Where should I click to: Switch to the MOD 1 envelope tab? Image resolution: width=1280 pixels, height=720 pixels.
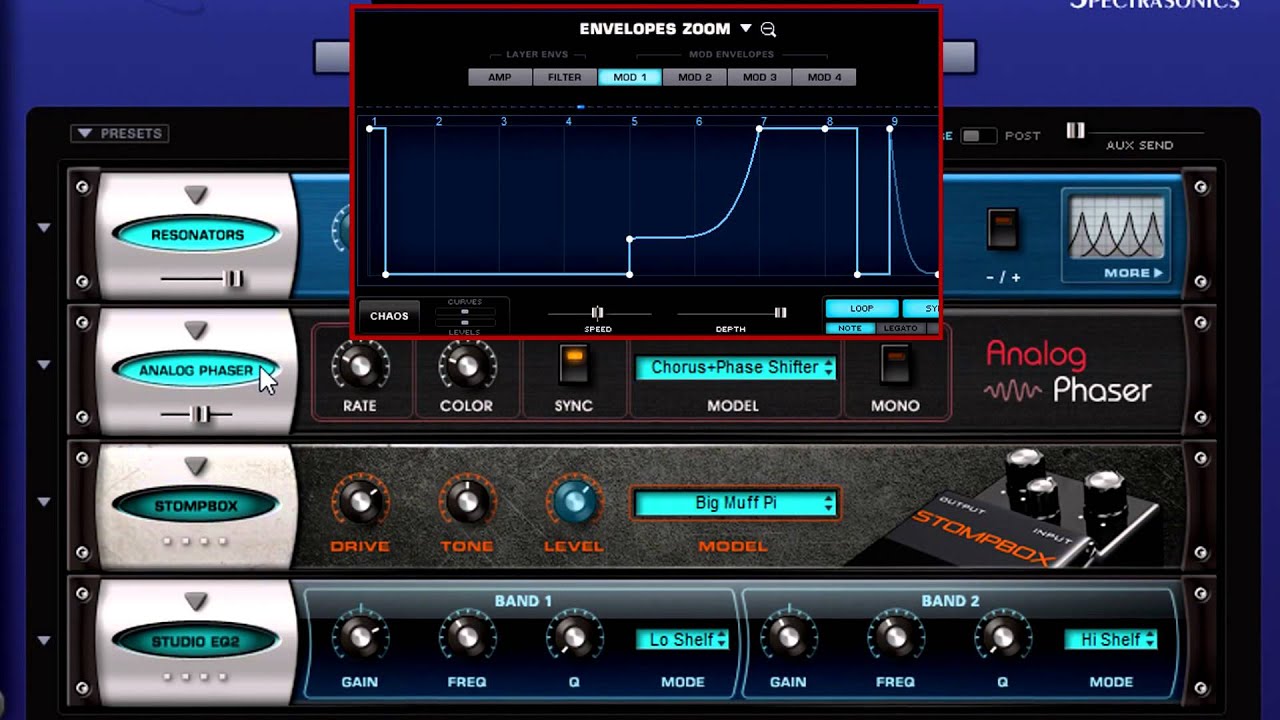click(x=630, y=77)
